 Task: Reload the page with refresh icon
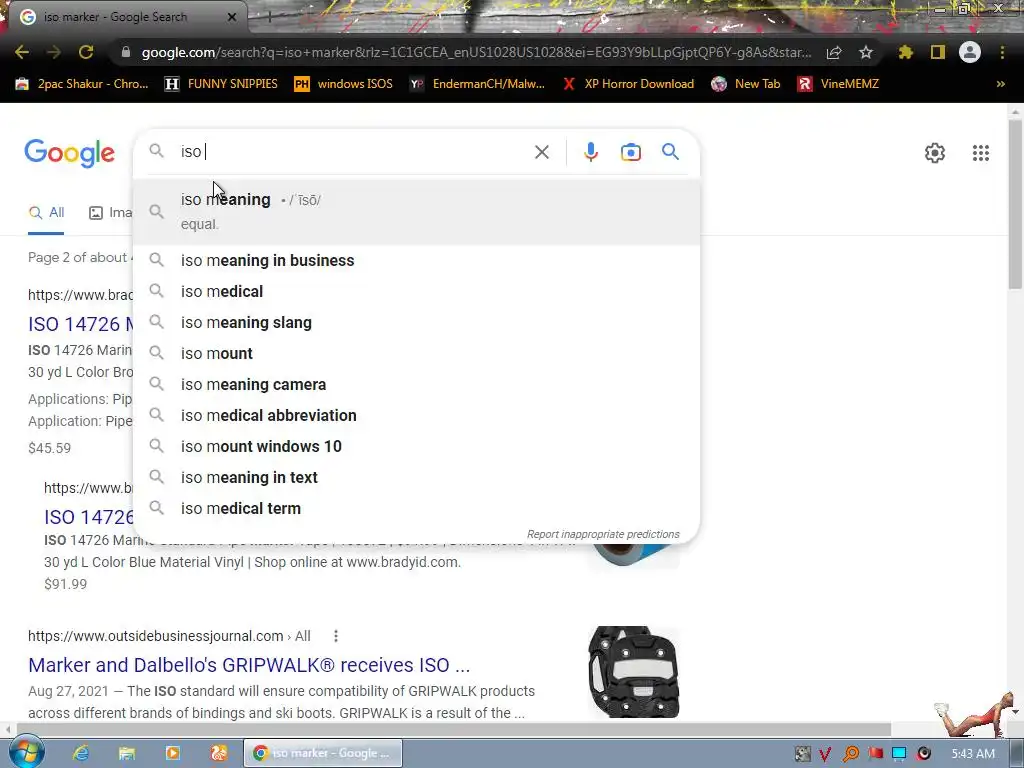coord(86,52)
